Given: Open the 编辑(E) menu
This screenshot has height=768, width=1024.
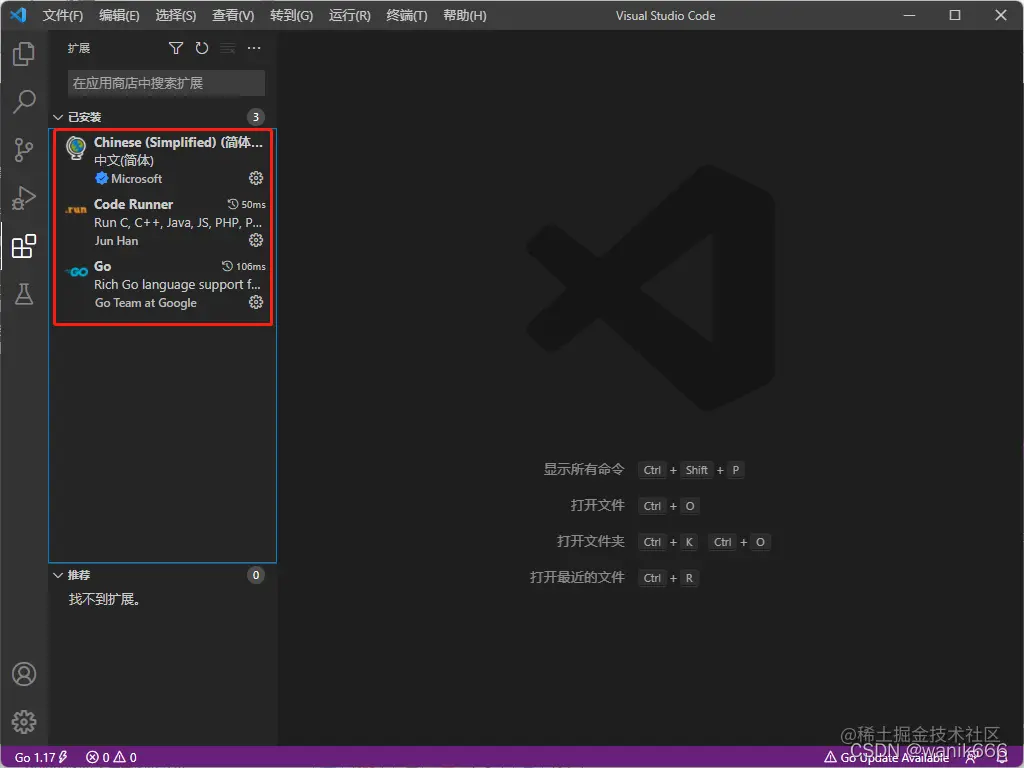Looking at the screenshot, I should click(119, 15).
